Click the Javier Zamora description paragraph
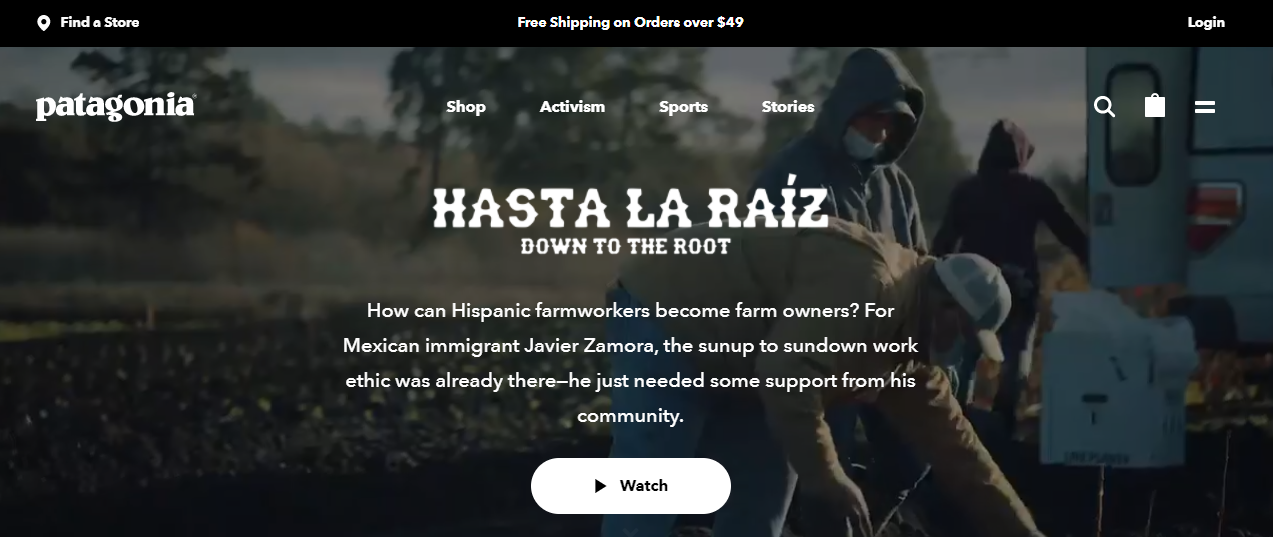Screen dimensions: 1273x537 (630, 363)
